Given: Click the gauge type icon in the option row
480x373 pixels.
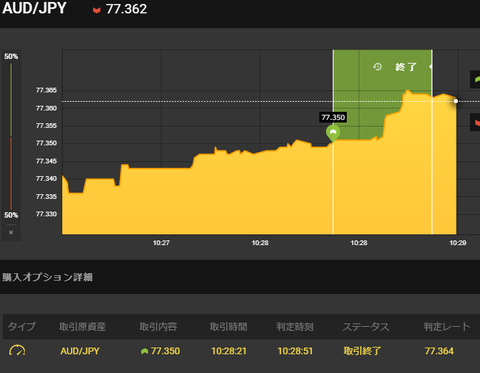Looking at the screenshot, I should [x=17, y=351].
